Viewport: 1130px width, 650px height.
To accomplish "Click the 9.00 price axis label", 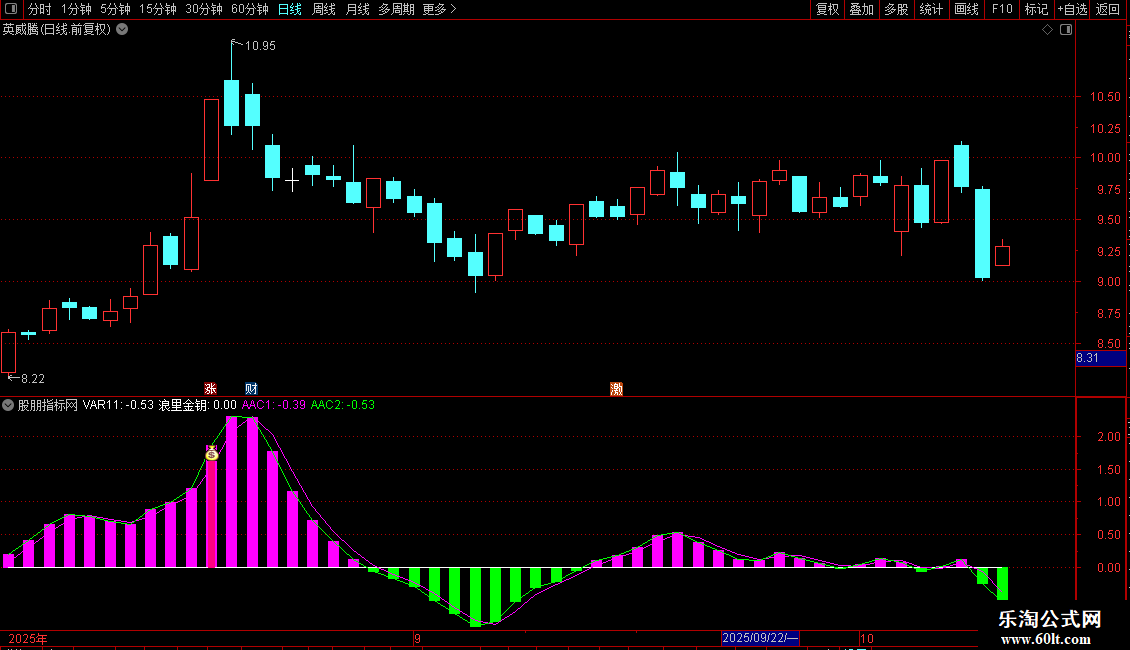I will [1108, 282].
